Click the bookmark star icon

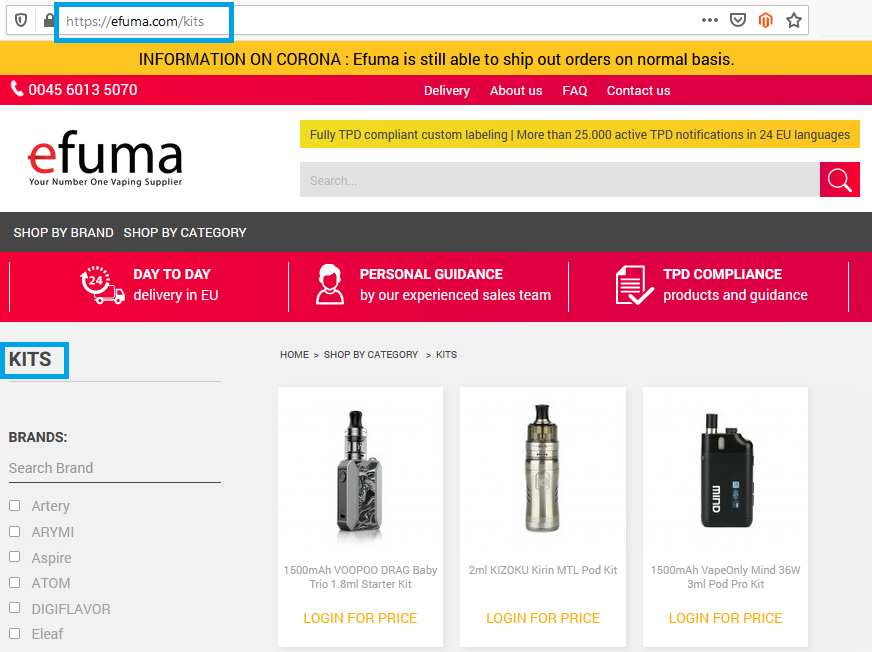pos(794,20)
